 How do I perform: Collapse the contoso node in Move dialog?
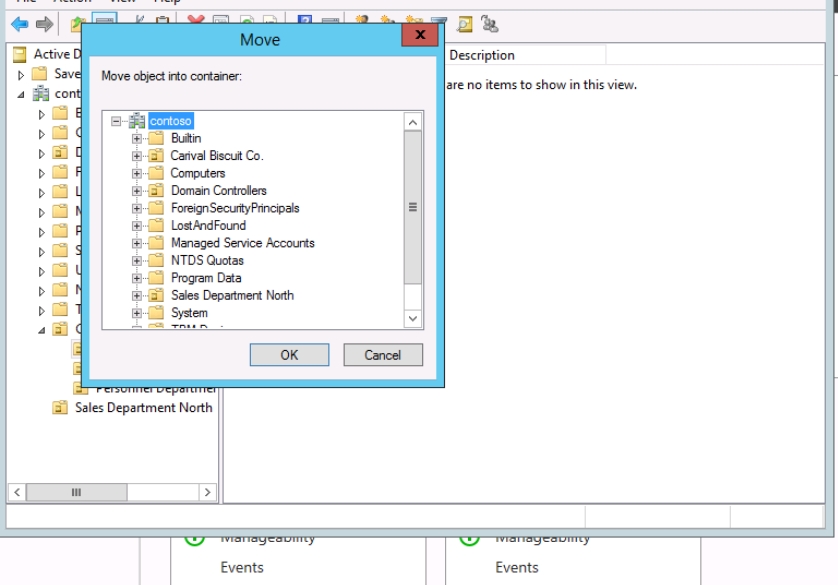117,121
